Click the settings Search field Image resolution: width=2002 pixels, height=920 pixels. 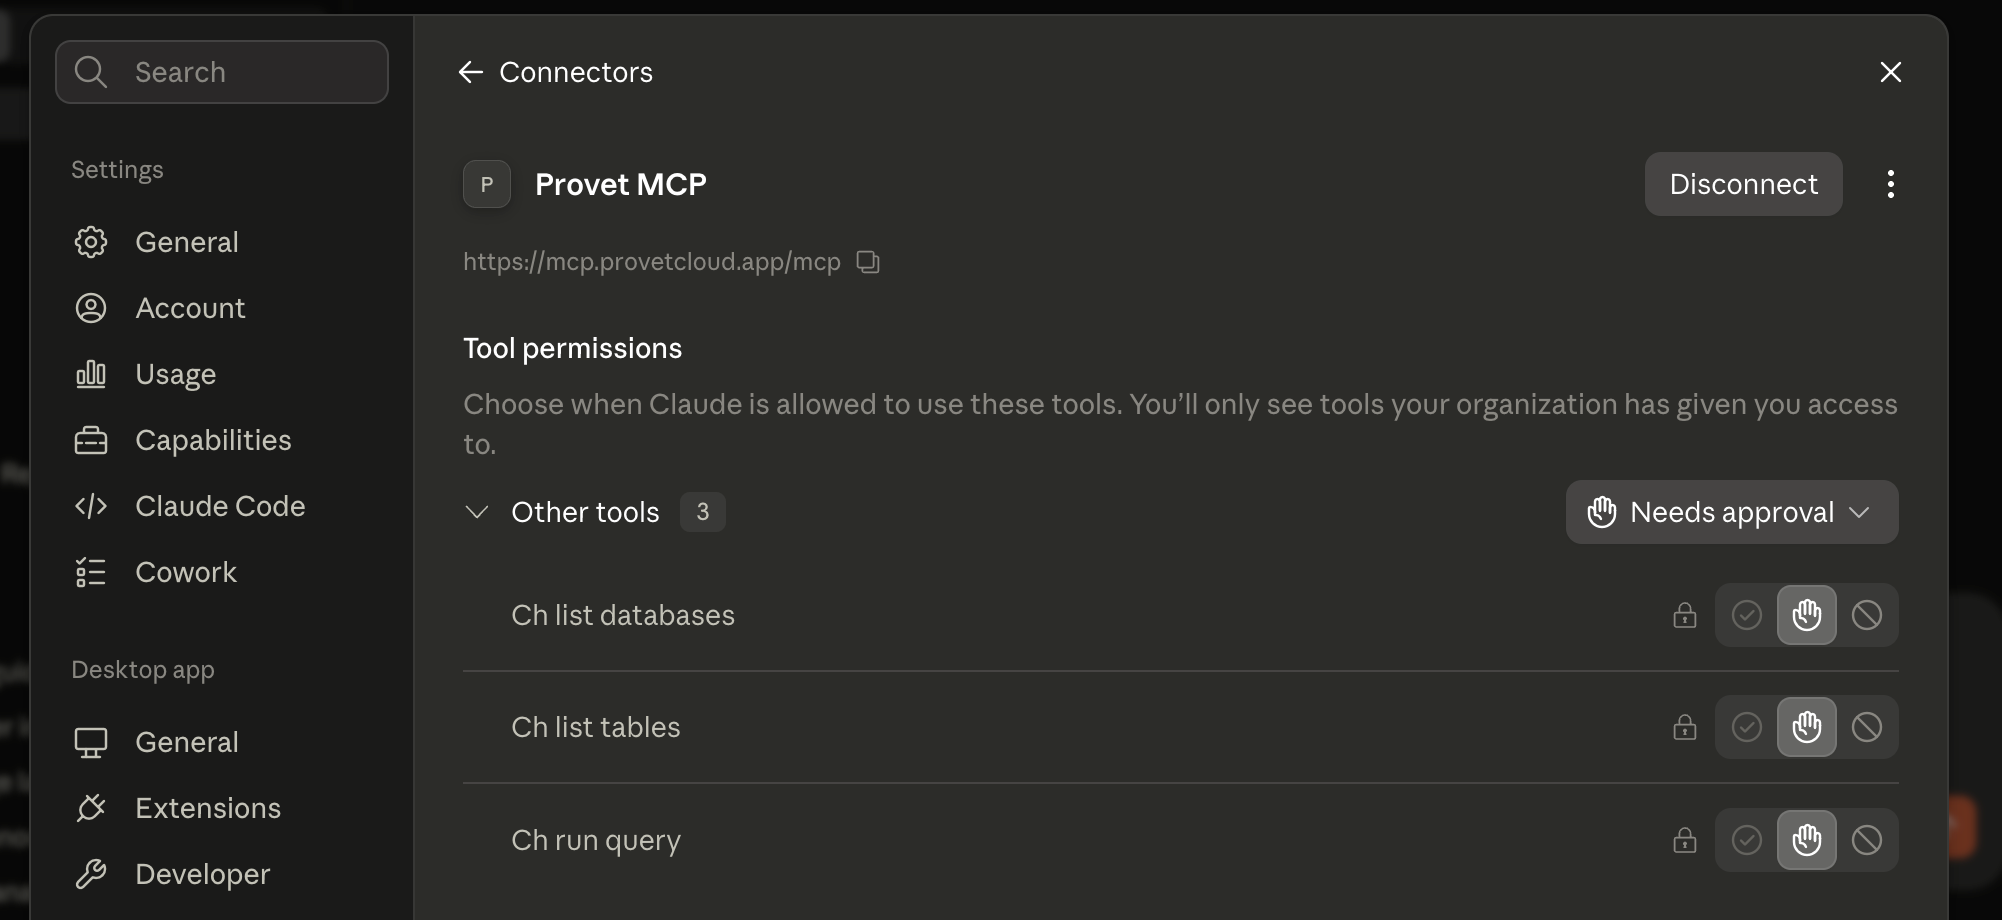[x=222, y=72]
